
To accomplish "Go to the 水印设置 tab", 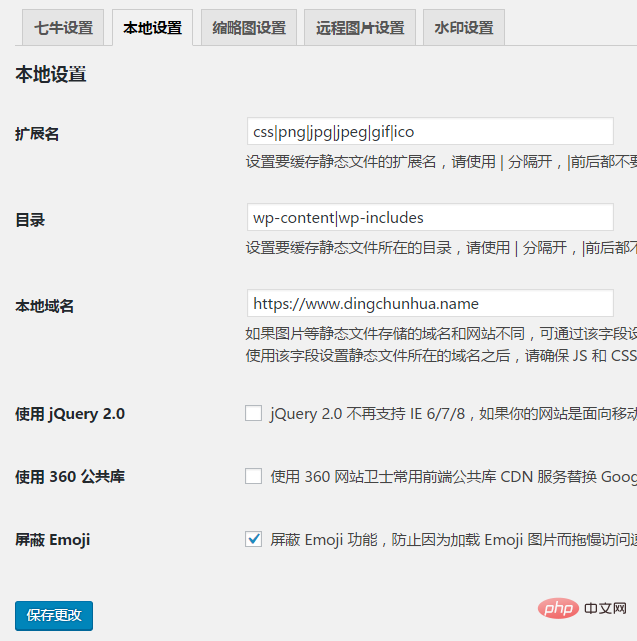I will click(x=464, y=28).
